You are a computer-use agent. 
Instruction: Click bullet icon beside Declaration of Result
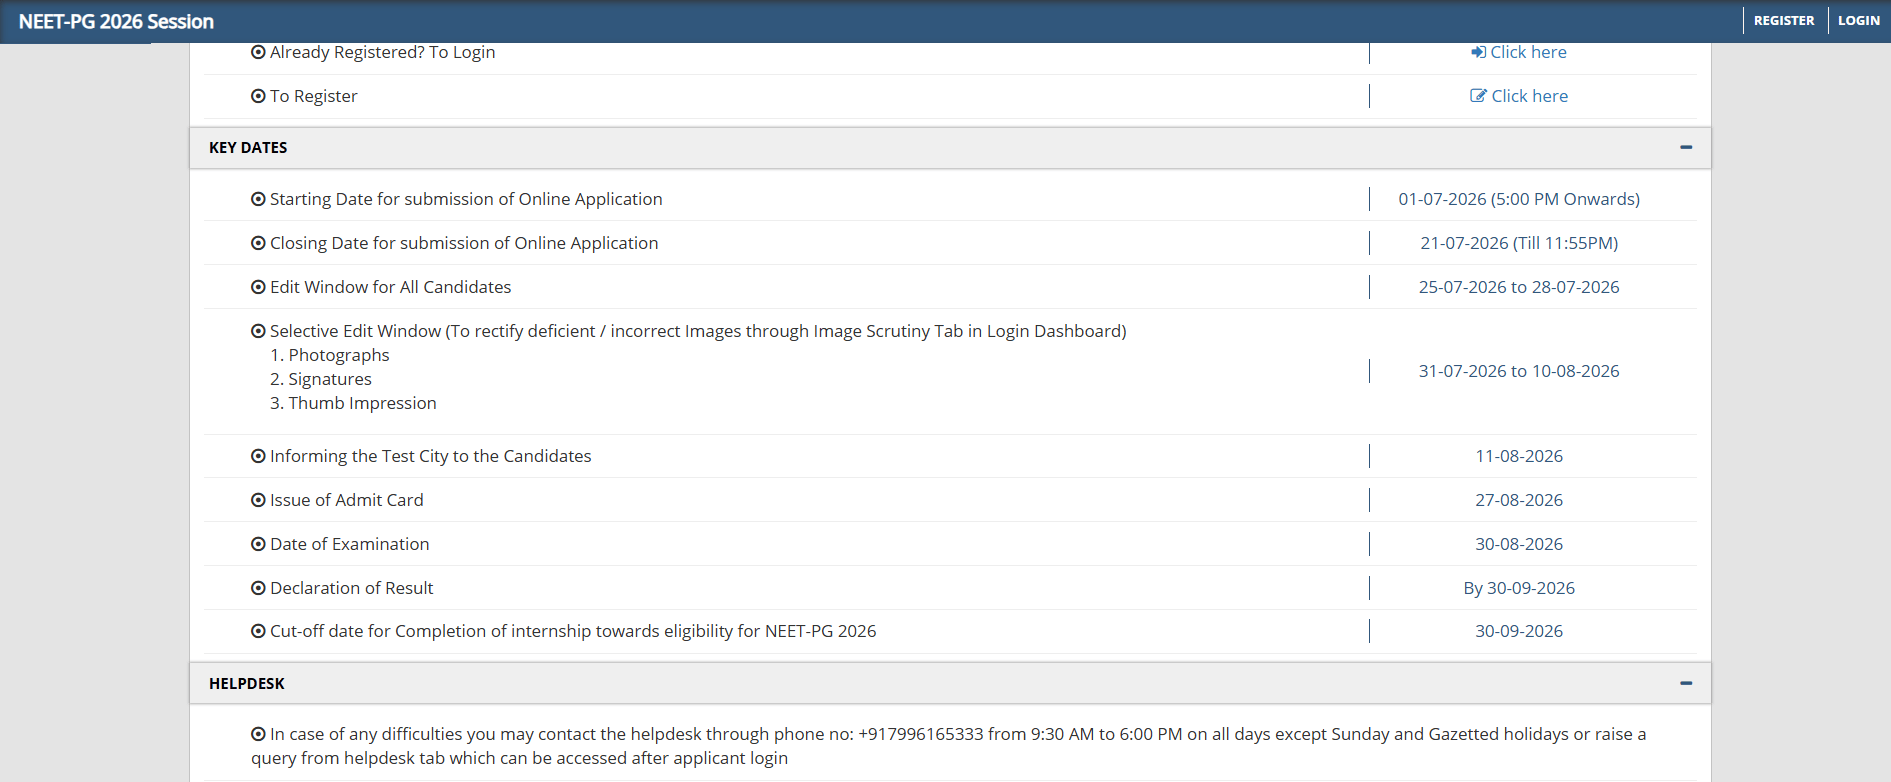click(x=258, y=588)
